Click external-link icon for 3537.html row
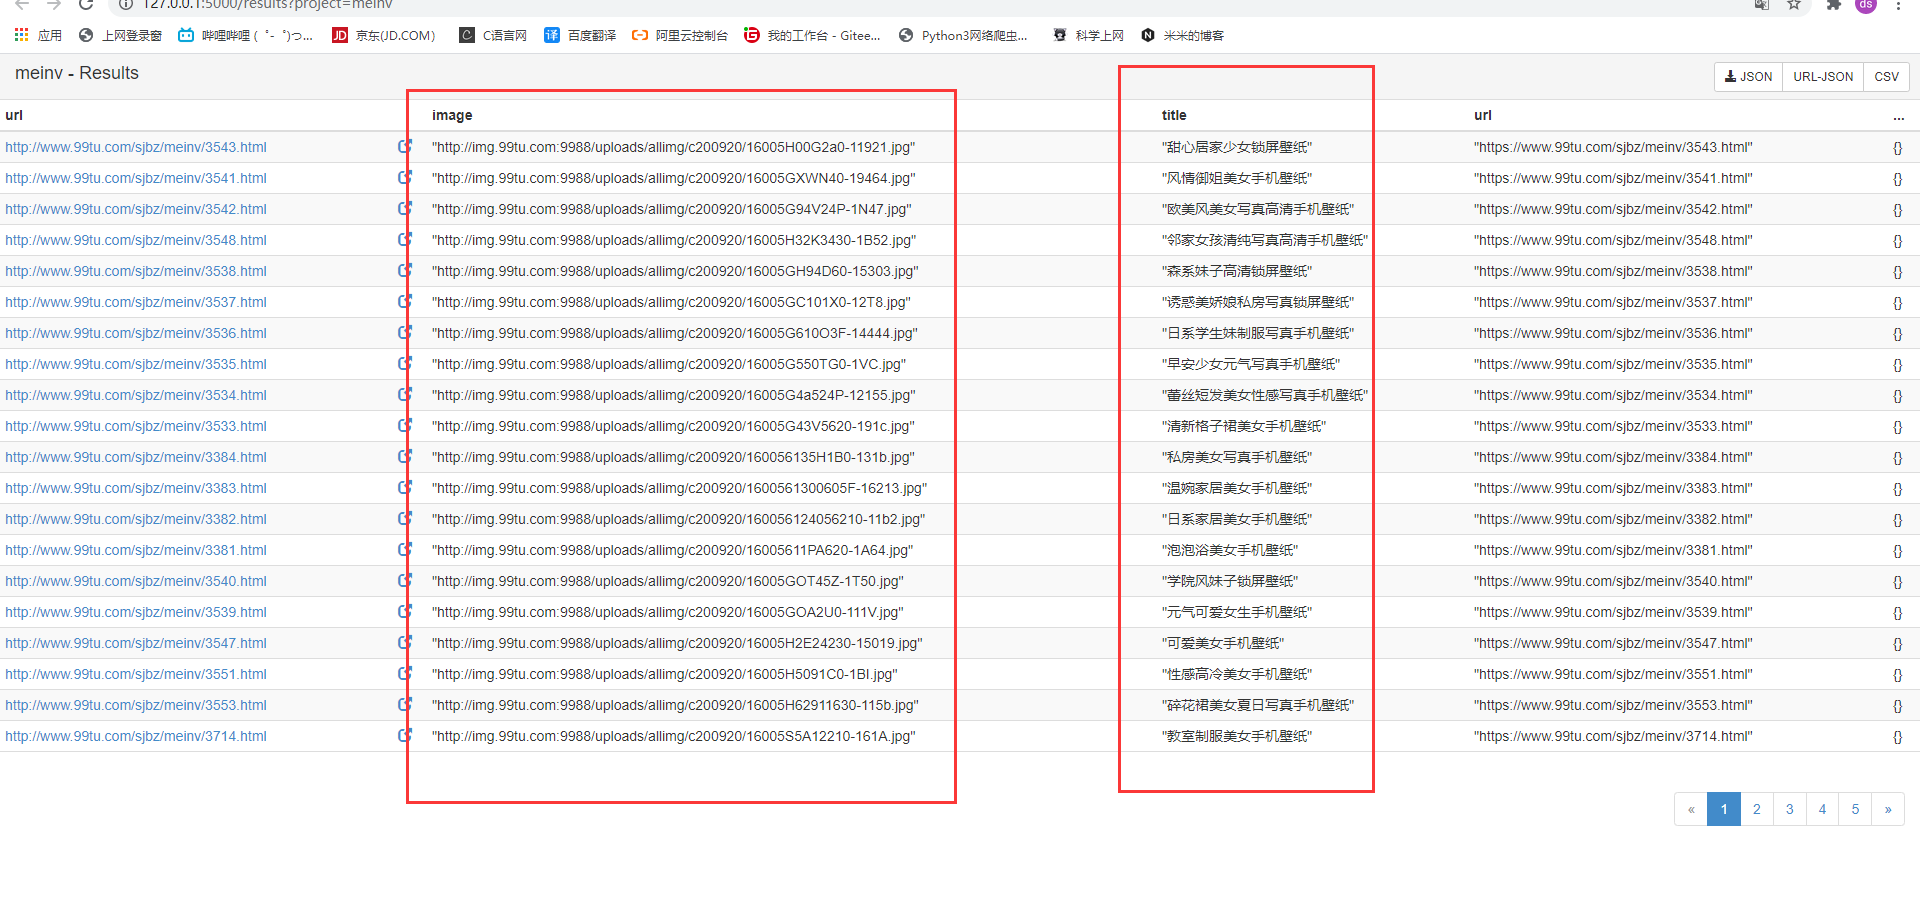1920x904 pixels. pos(404,301)
